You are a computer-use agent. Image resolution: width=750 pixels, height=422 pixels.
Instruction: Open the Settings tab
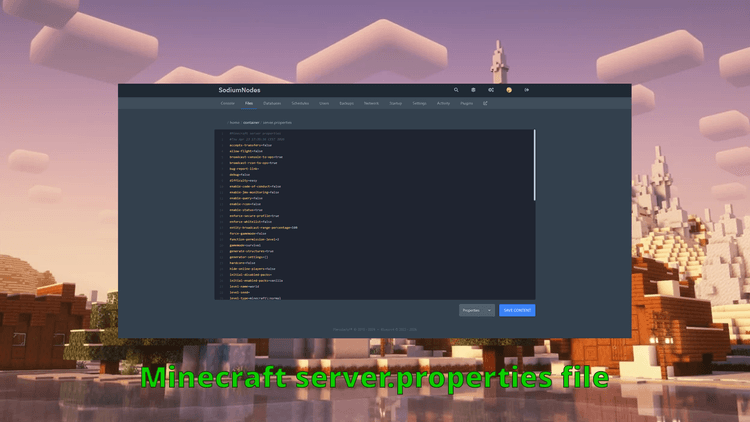(419, 103)
